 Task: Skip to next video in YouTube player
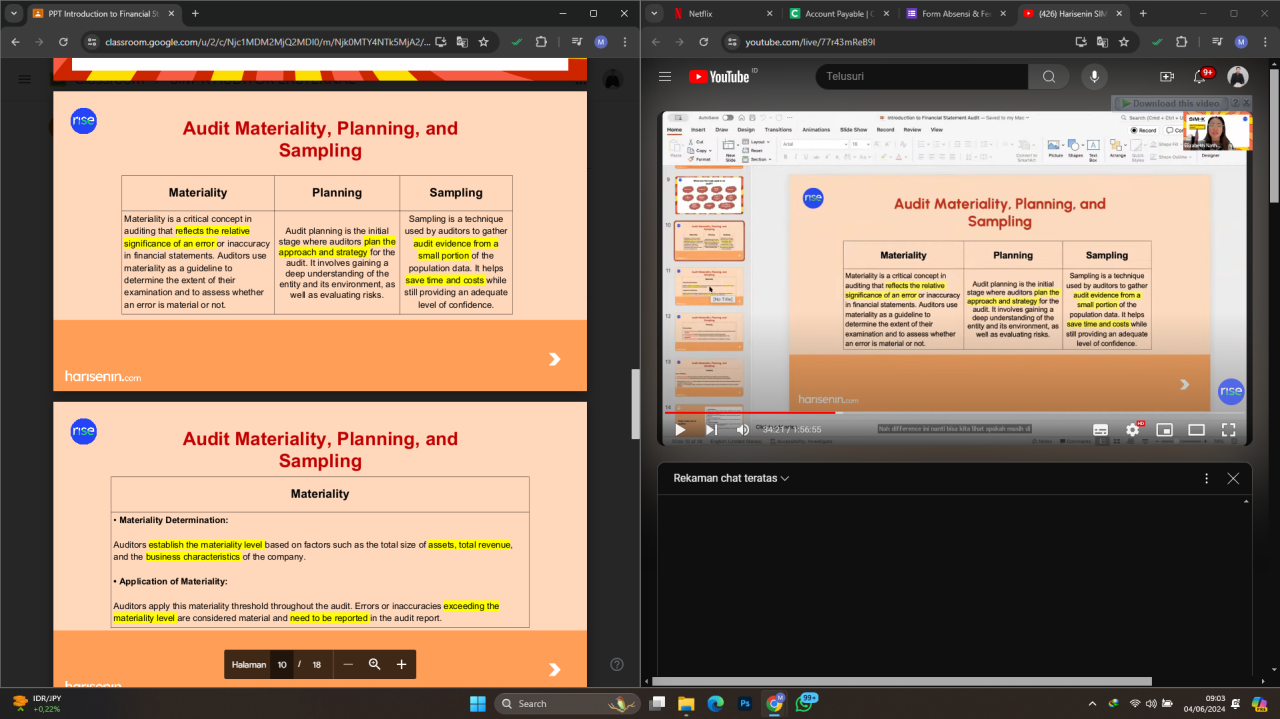pos(711,430)
